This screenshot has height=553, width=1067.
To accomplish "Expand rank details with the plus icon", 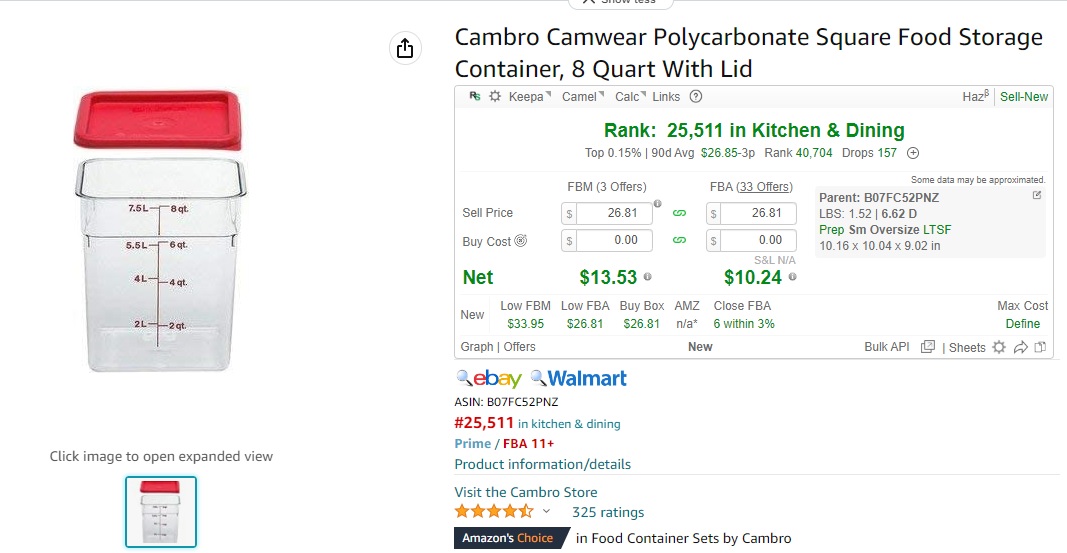I will pyautogui.click(x=913, y=153).
